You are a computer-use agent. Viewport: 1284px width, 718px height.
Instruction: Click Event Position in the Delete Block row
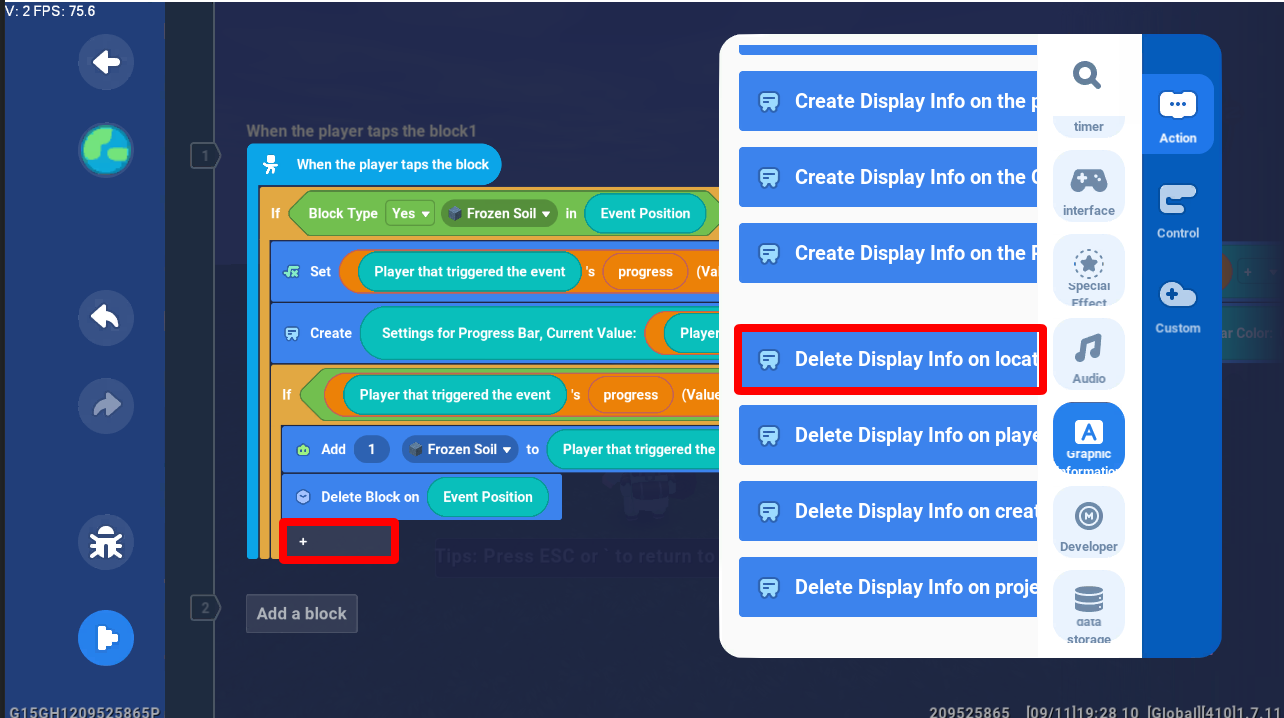click(488, 497)
